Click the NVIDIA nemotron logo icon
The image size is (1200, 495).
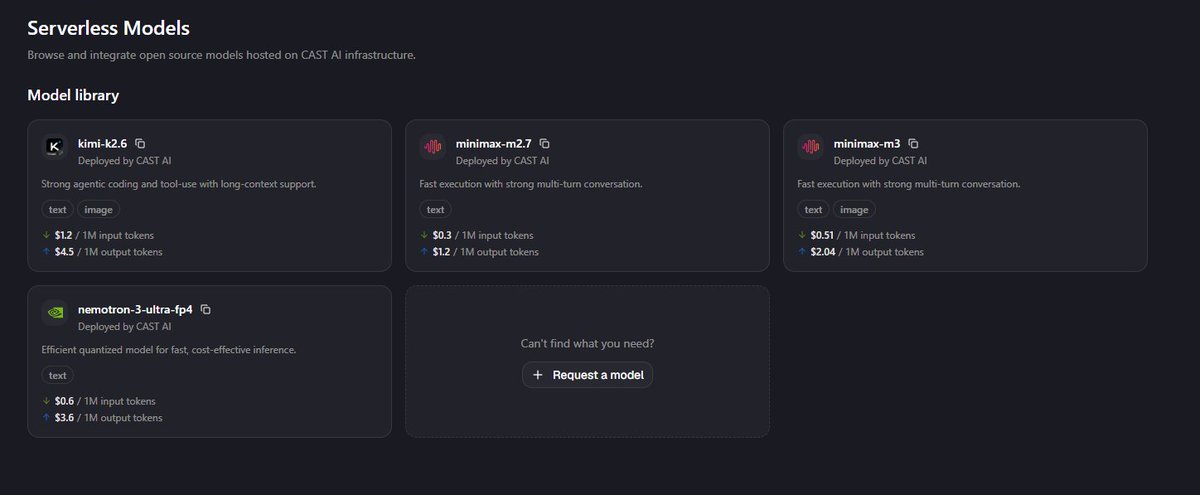(x=55, y=312)
